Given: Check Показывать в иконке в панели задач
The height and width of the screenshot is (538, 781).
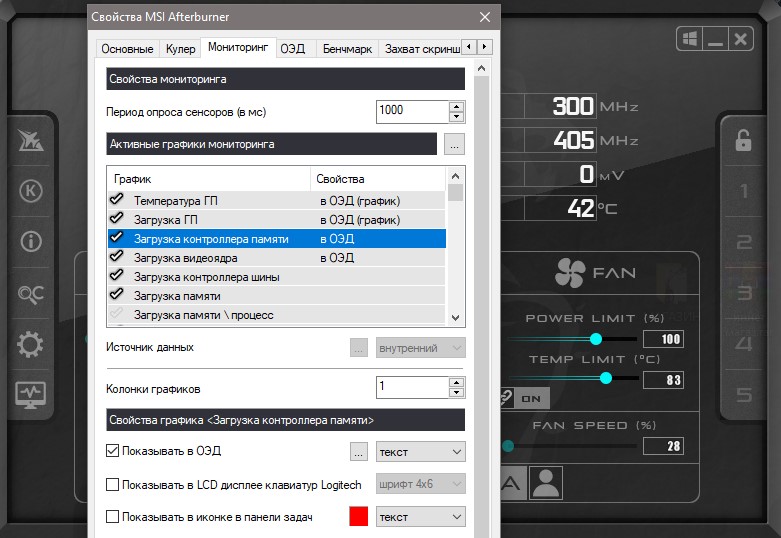Looking at the screenshot, I should pos(113,517).
